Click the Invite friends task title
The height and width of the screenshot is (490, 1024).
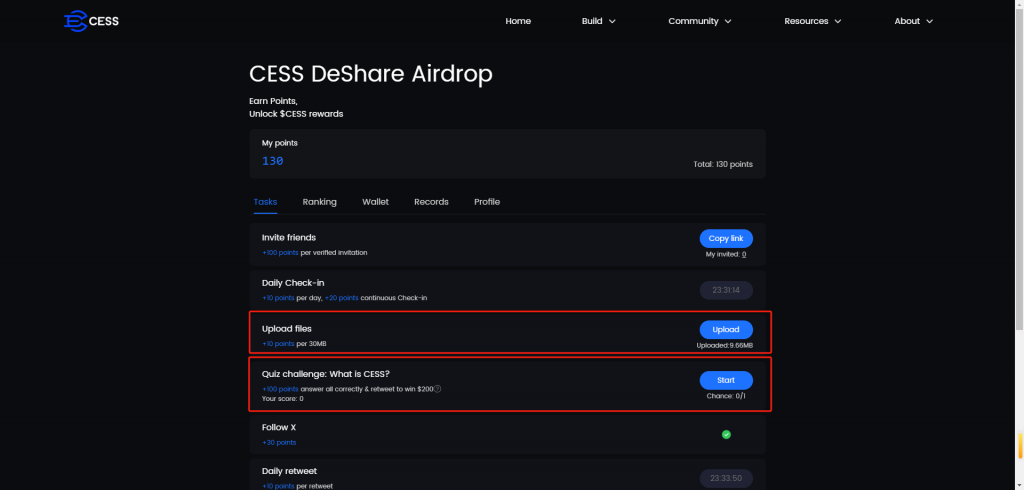pyautogui.click(x=289, y=238)
